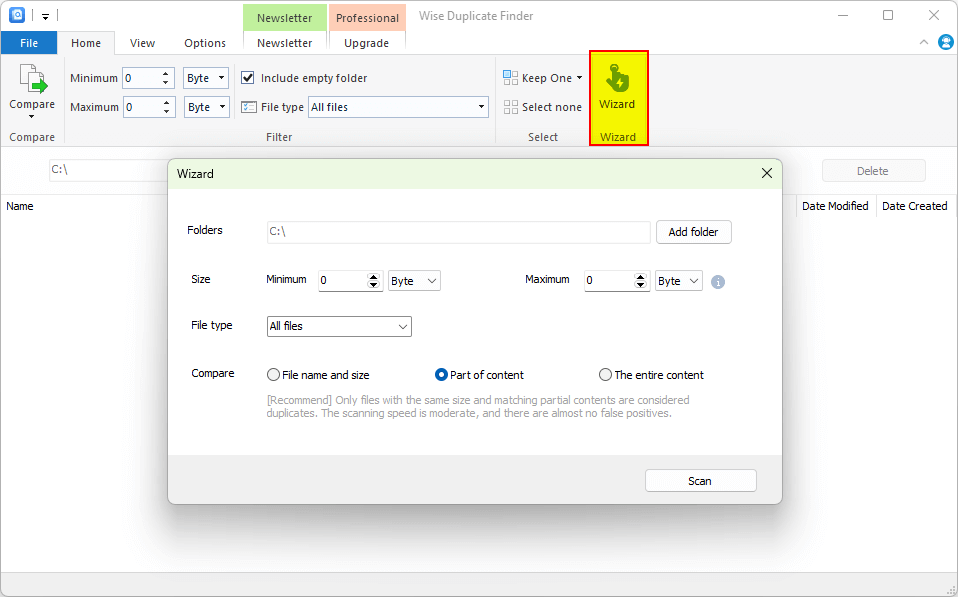Click the ribbon Minimum size input field
Viewport: 958px width, 597px height.
click(x=141, y=78)
